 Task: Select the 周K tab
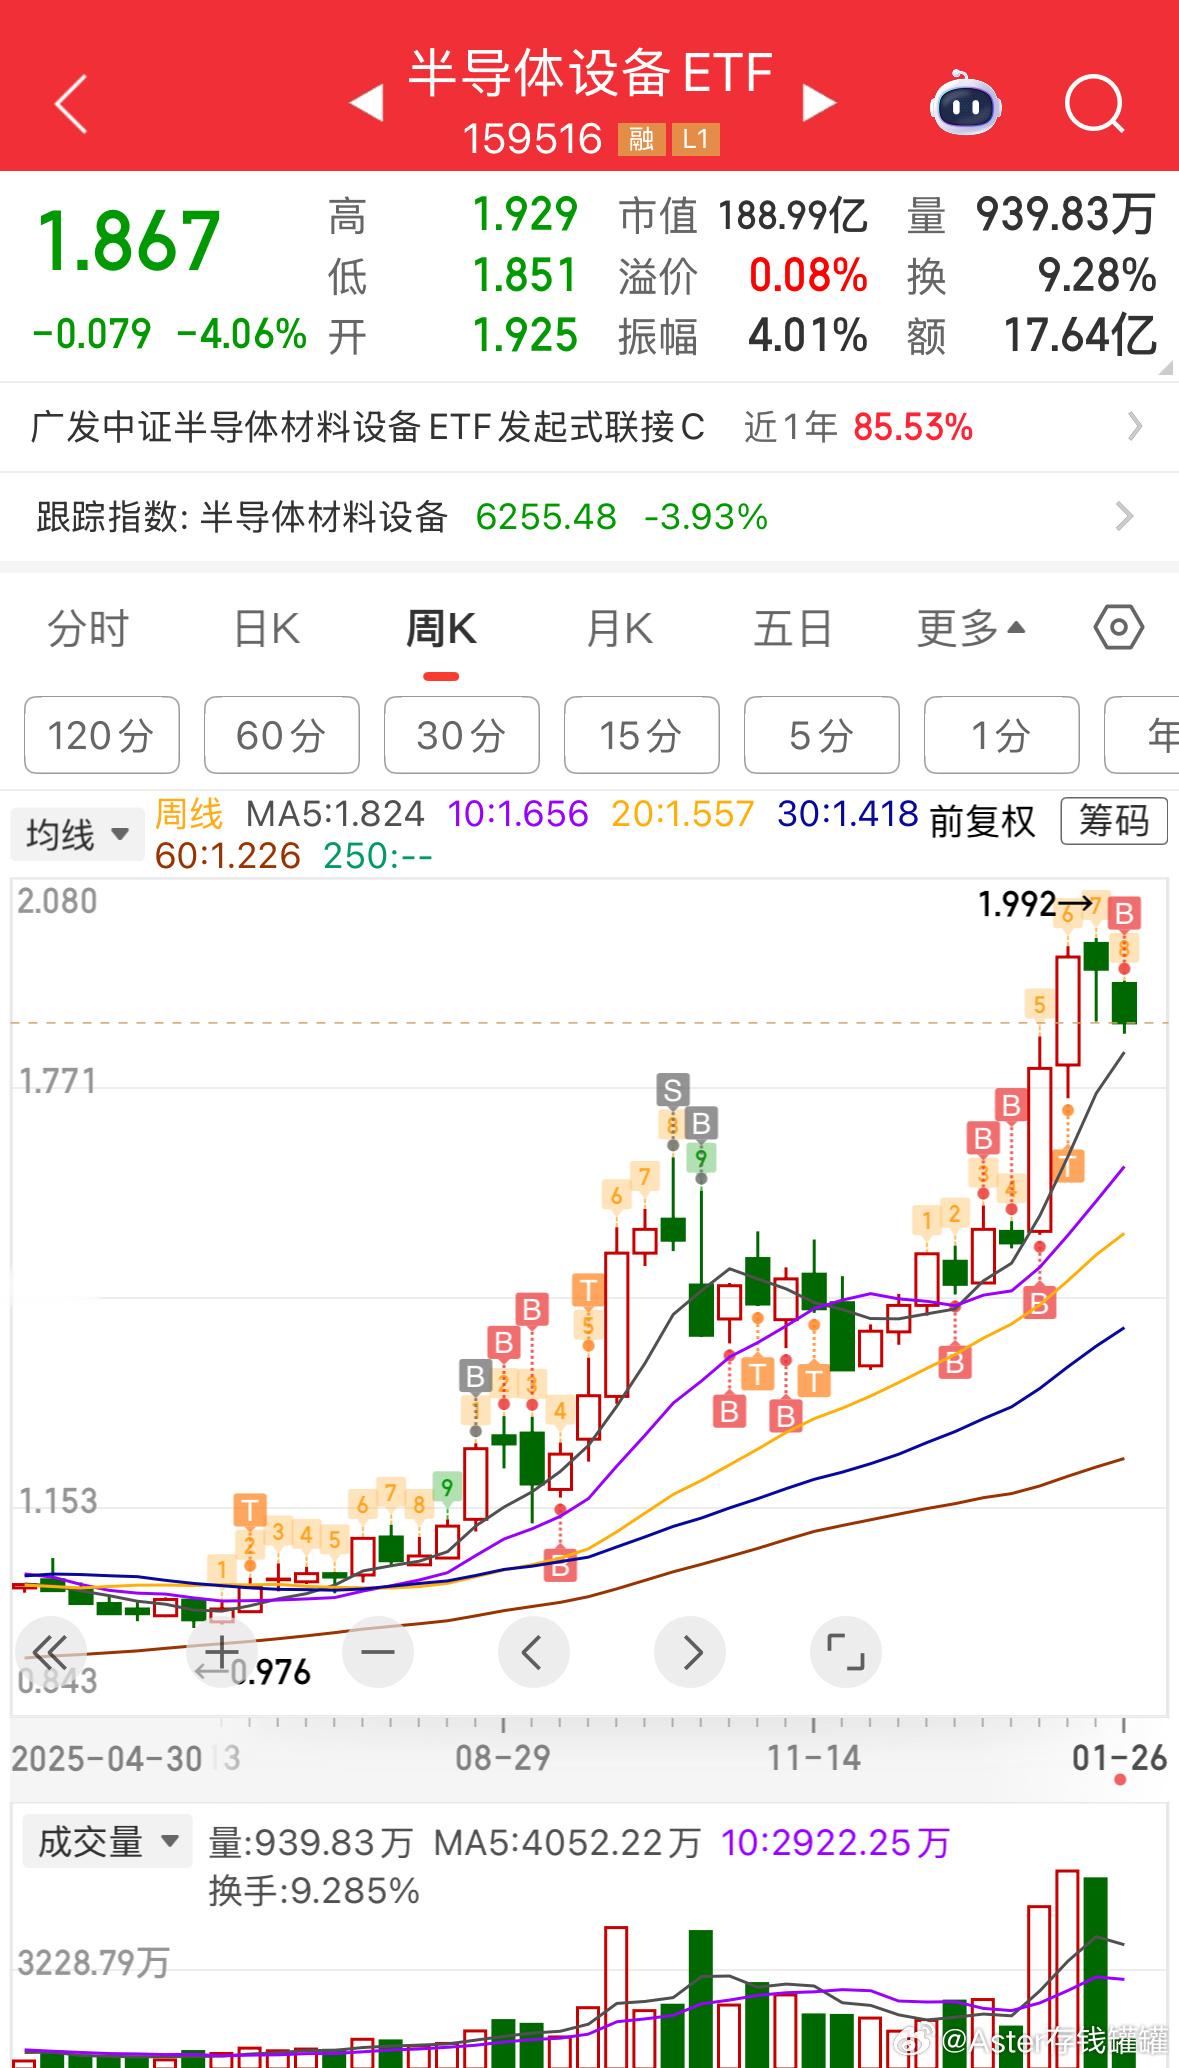click(441, 629)
